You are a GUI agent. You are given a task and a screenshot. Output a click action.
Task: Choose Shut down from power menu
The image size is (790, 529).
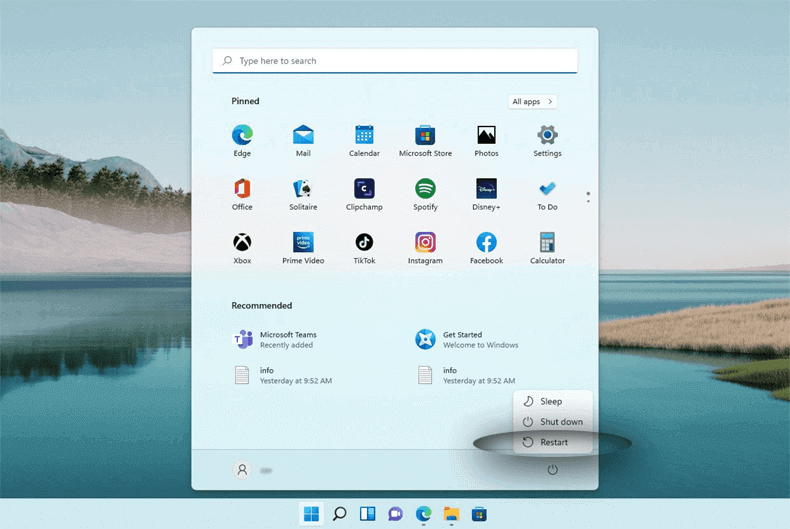(x=553, y=422)
